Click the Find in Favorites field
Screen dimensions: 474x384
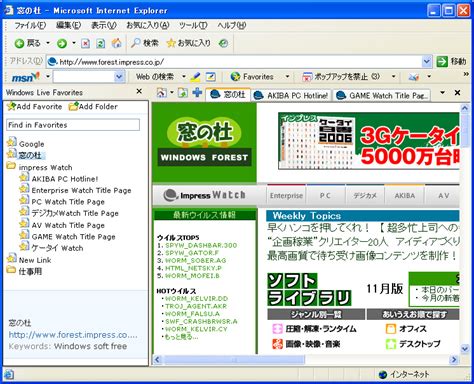tap(73, 125)
